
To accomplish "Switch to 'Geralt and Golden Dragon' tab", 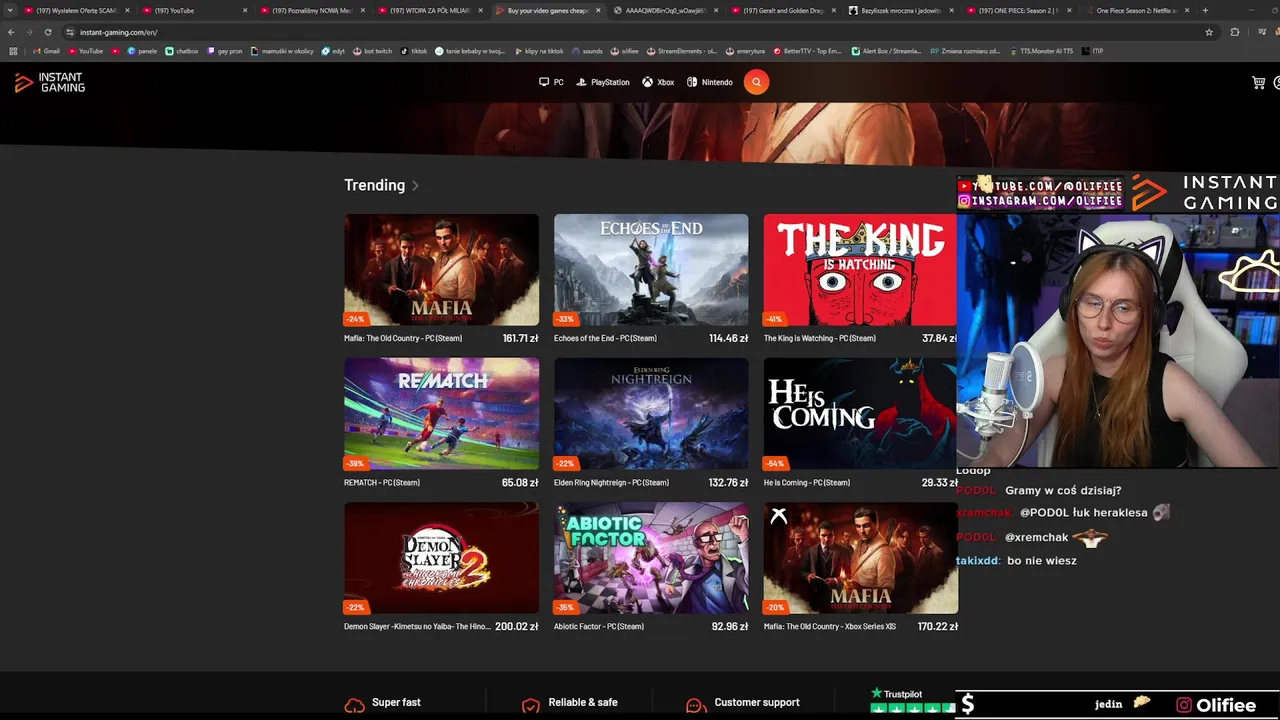I will pos(781,10).
